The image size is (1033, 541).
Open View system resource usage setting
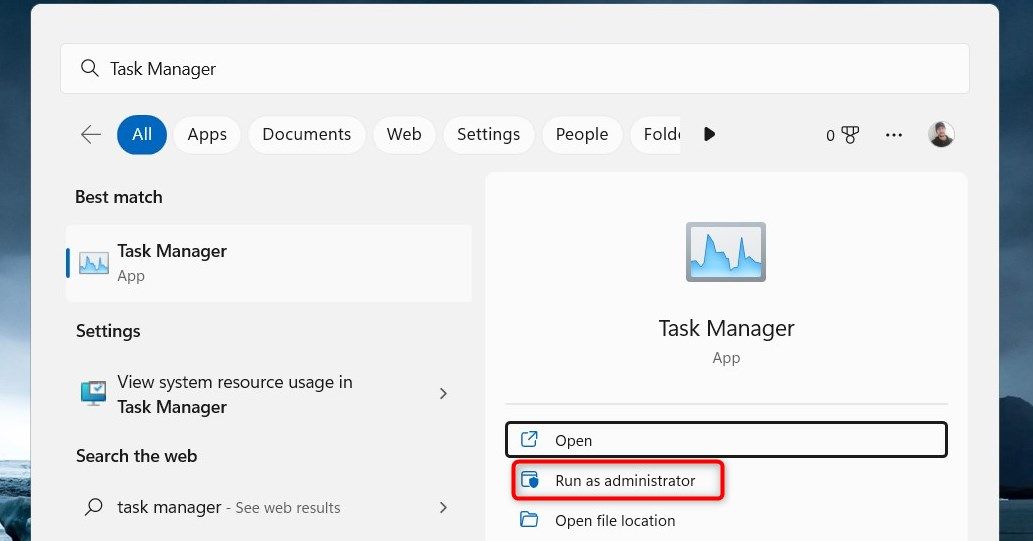(269, 394)
